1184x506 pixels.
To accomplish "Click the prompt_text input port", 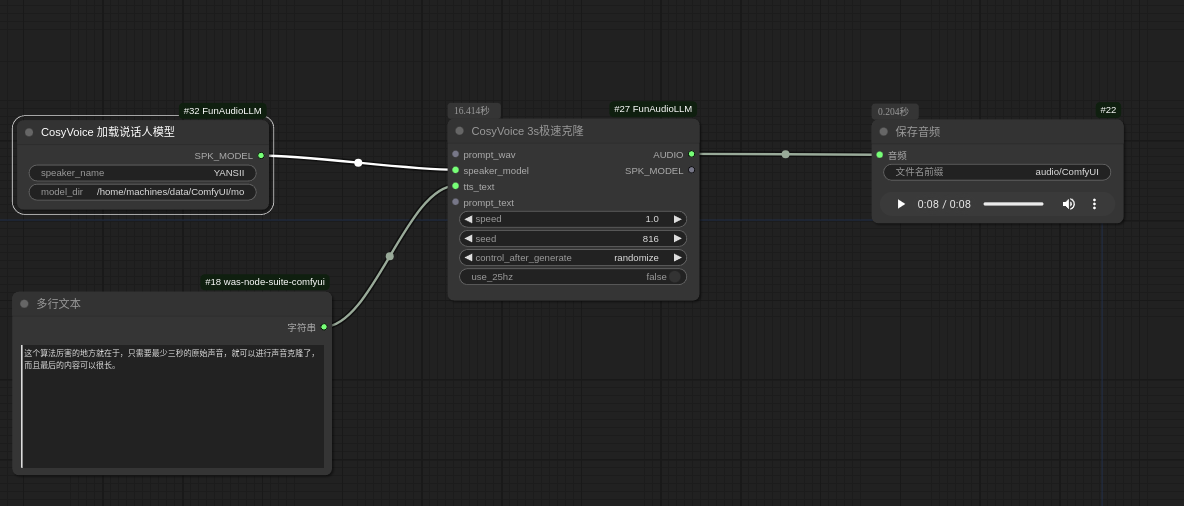I will coord(455,202).
